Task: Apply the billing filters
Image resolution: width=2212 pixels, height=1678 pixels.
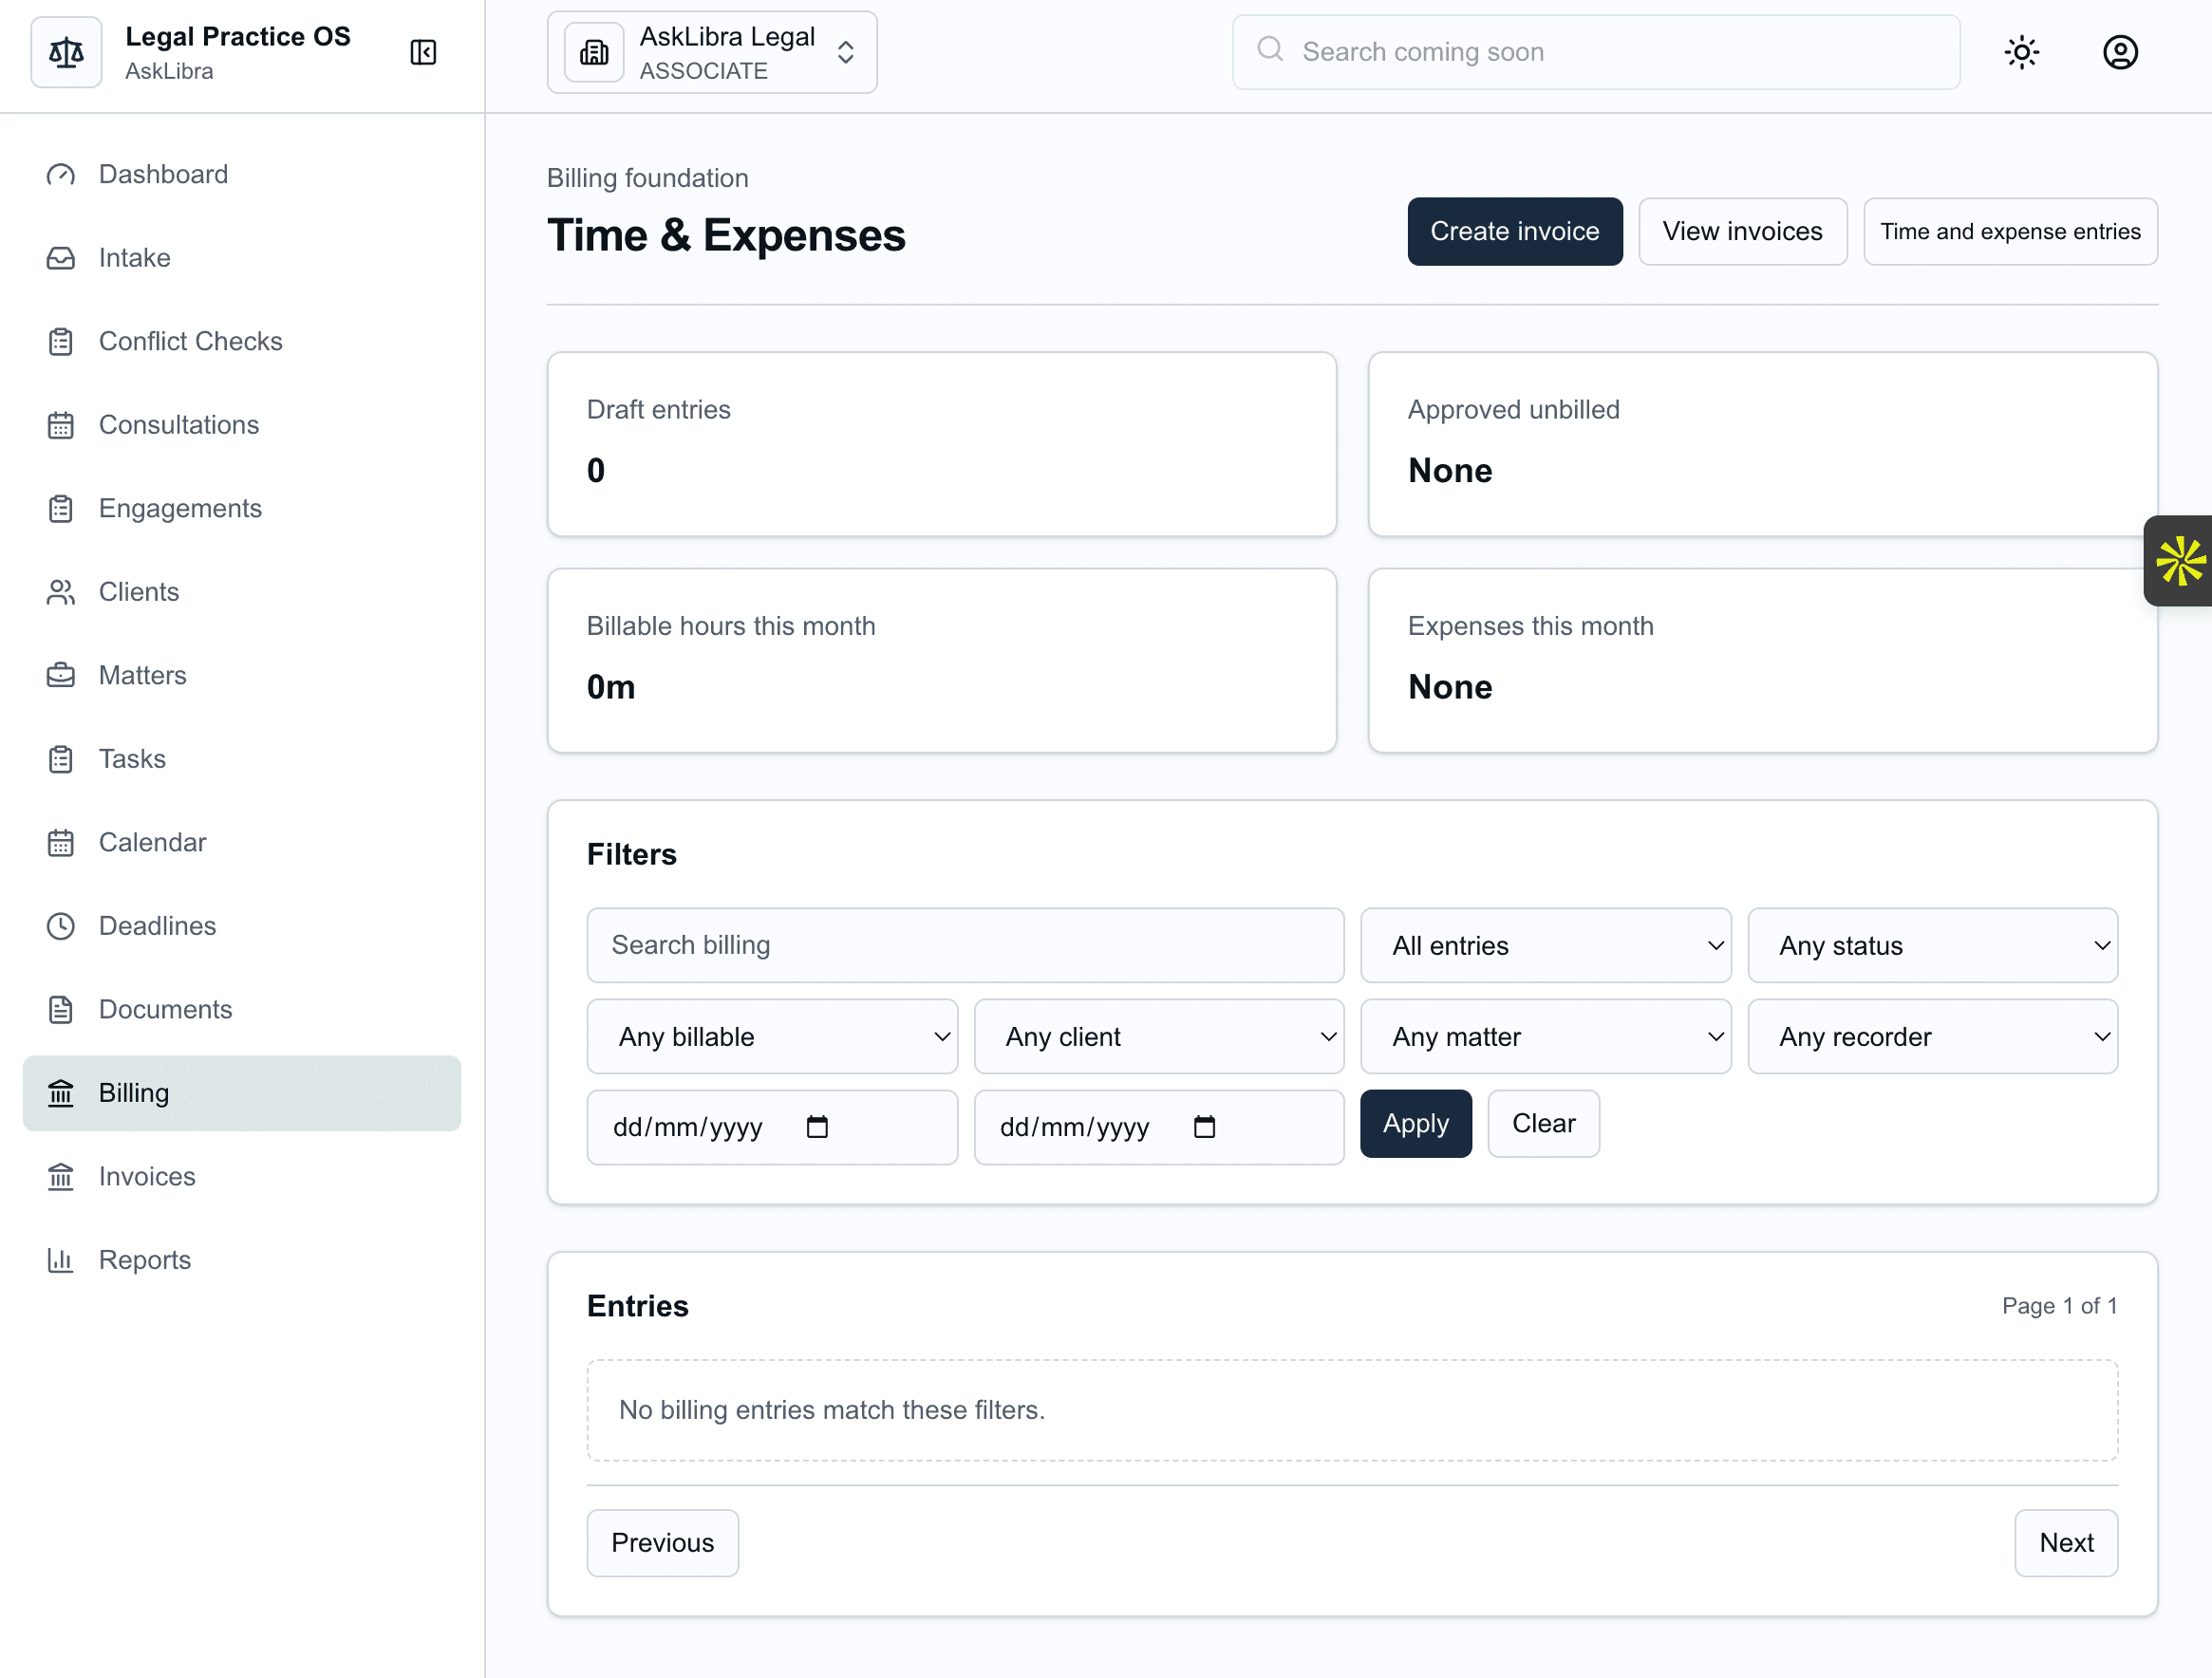Action: pyautogui.click(x=1415, y=1124)
